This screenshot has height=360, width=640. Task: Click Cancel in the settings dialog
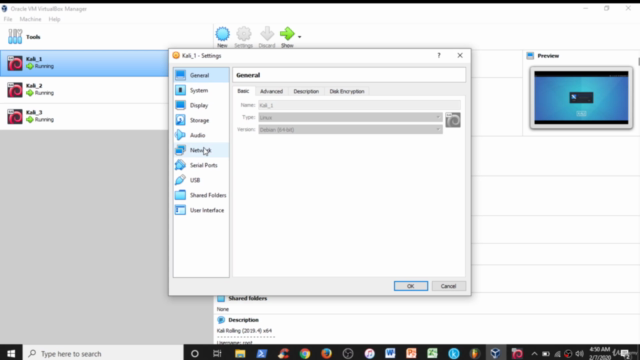click(448, 286)
